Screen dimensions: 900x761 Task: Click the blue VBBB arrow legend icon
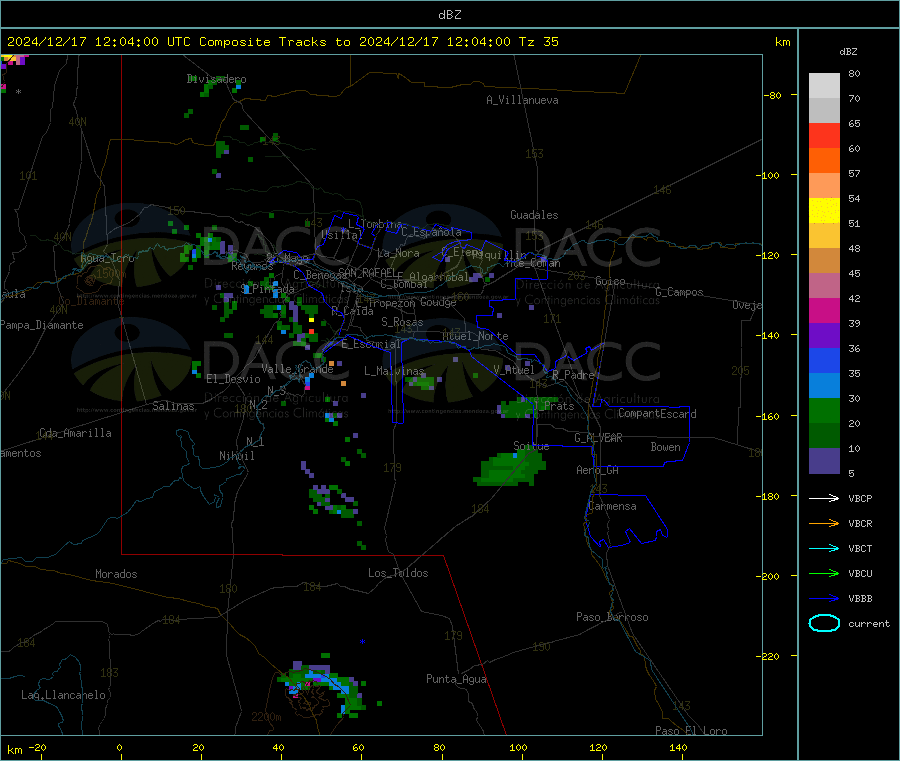click(x=824, y=599)
